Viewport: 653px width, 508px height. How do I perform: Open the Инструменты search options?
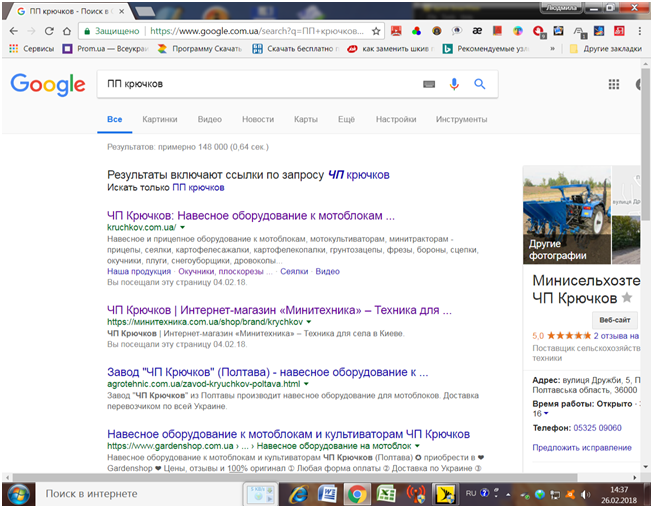[461, 120]
